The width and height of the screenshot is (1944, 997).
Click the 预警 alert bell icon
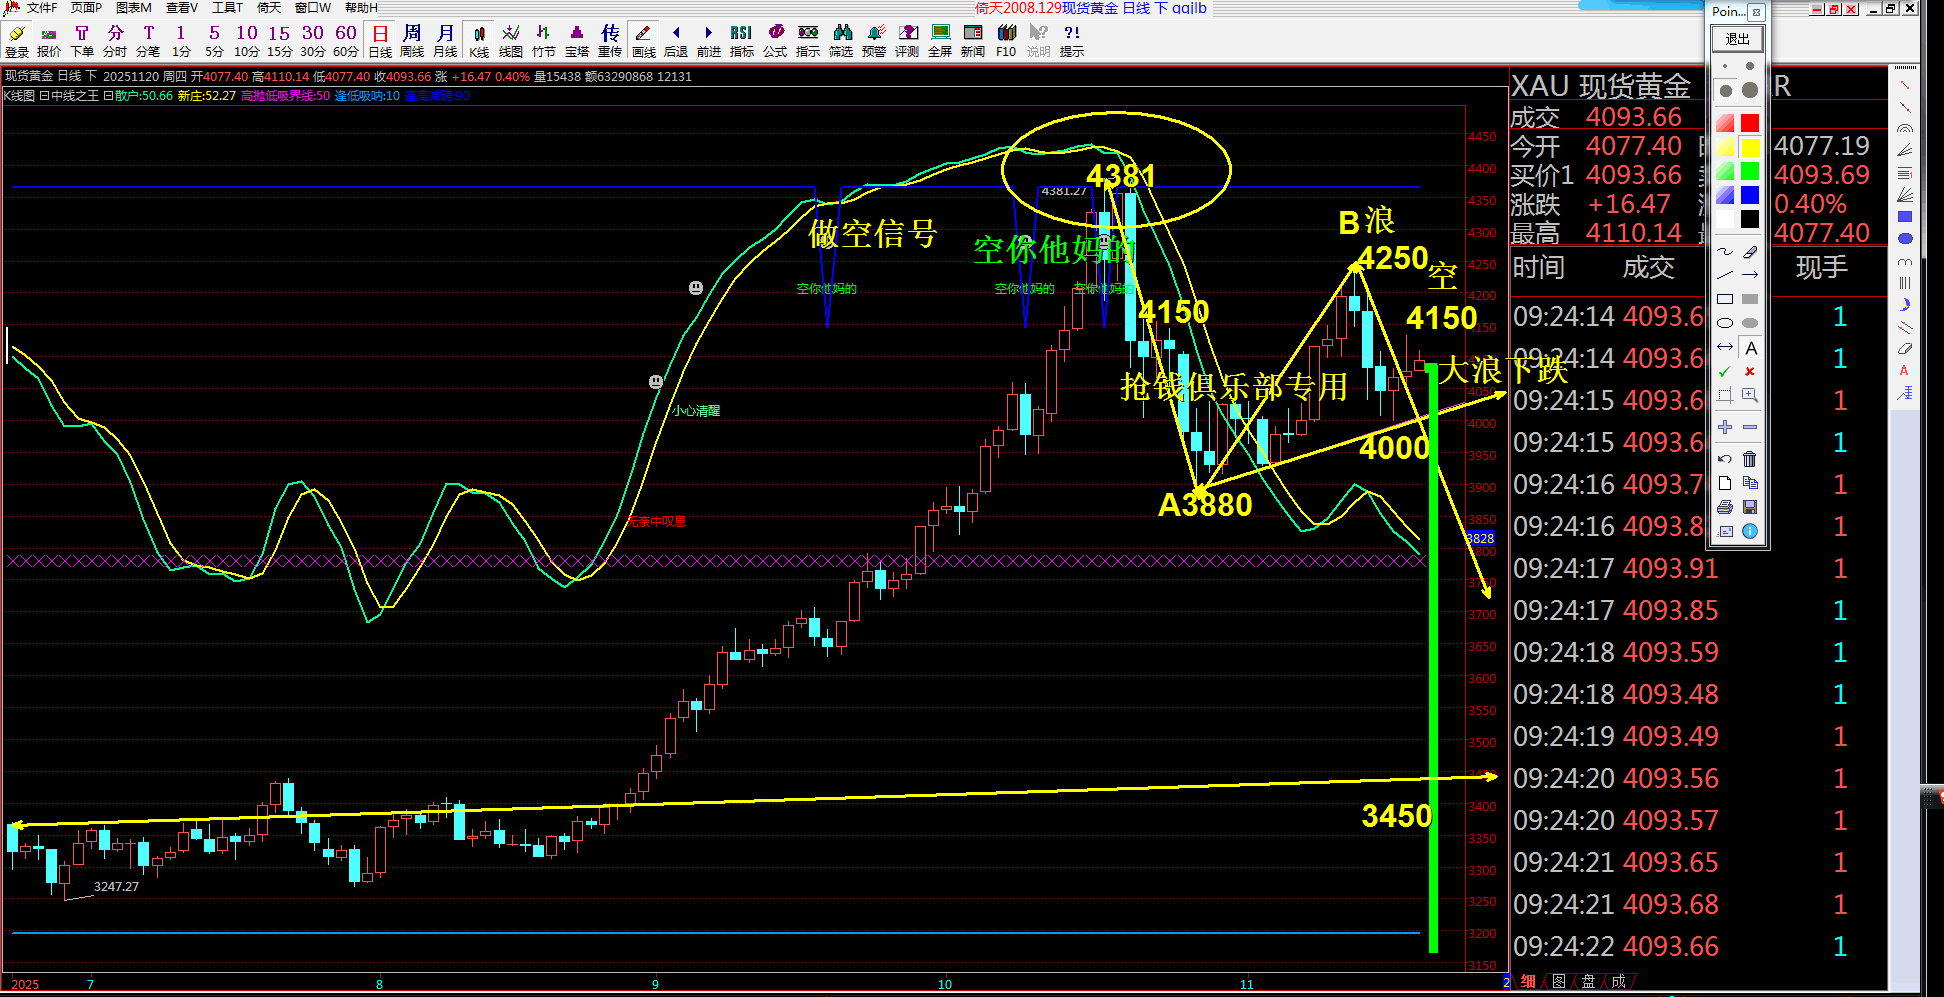pyautogui.click(x=874, y=40)
